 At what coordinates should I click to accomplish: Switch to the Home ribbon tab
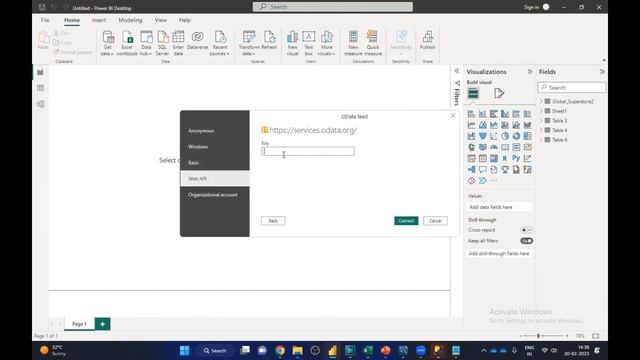[72, 20]
